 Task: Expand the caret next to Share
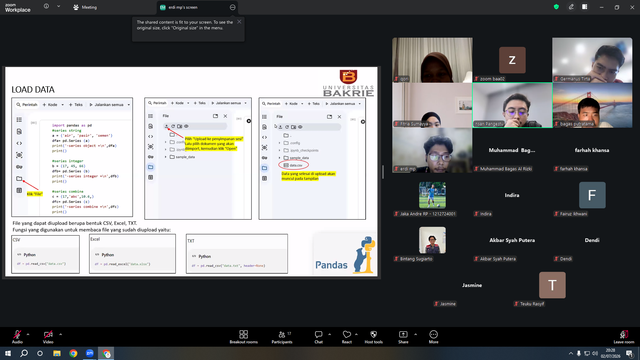pos(416,334)
